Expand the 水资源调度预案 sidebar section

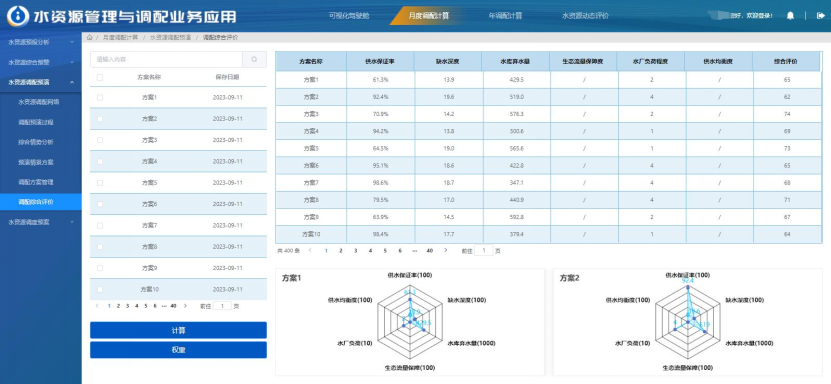point(41,222)
